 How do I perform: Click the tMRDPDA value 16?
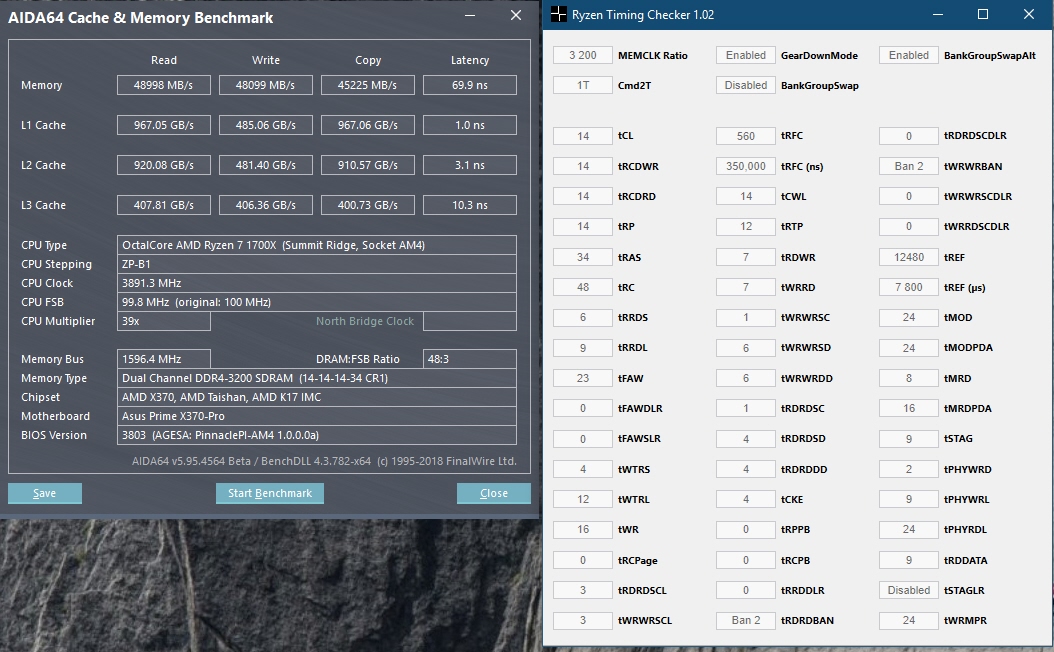pyautogui.click(x=909, y=409)
